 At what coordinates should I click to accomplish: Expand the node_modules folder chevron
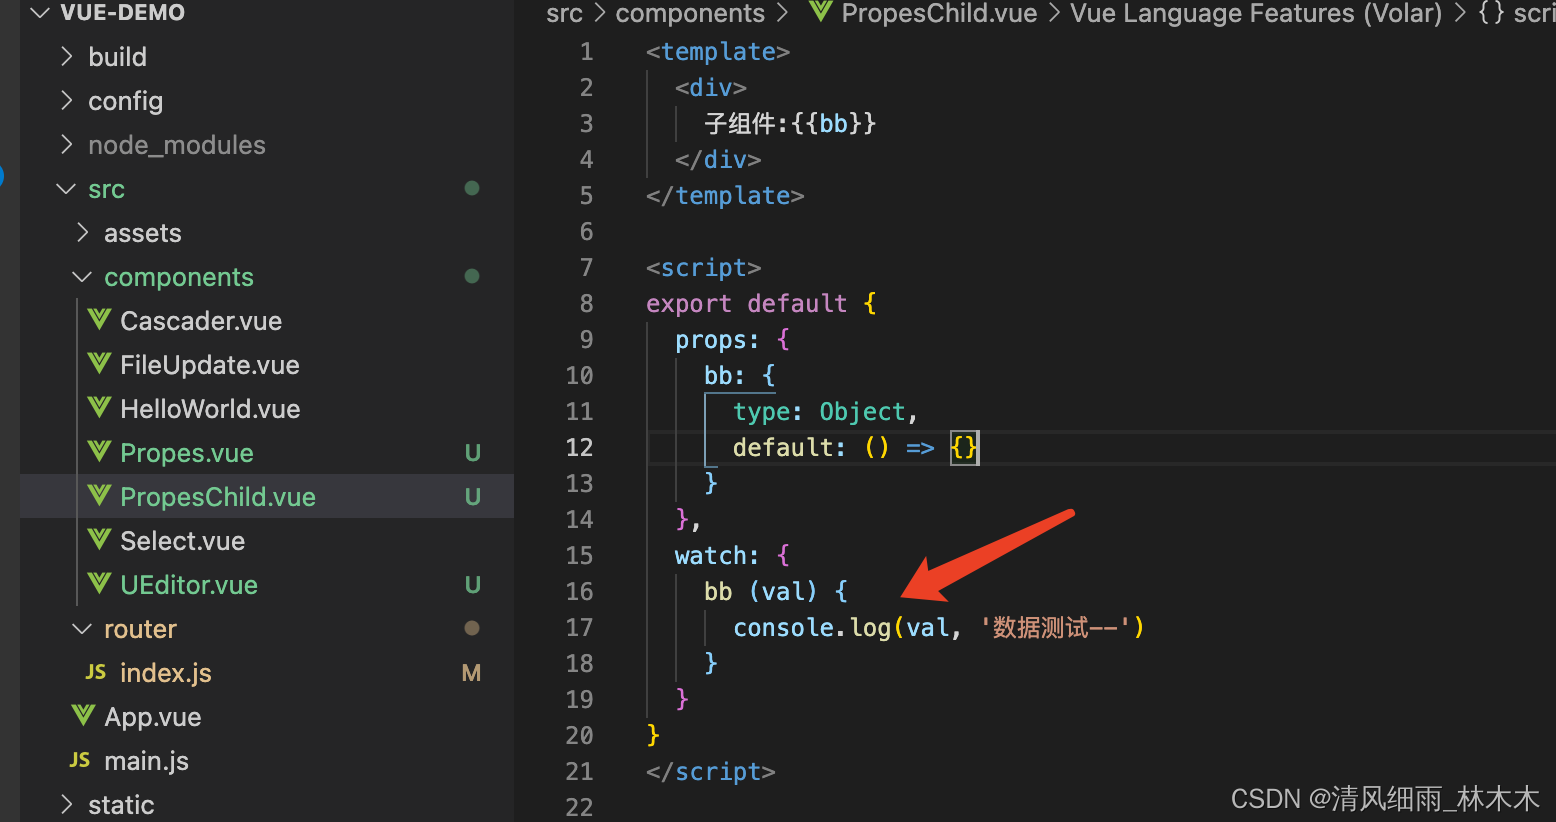66,144
